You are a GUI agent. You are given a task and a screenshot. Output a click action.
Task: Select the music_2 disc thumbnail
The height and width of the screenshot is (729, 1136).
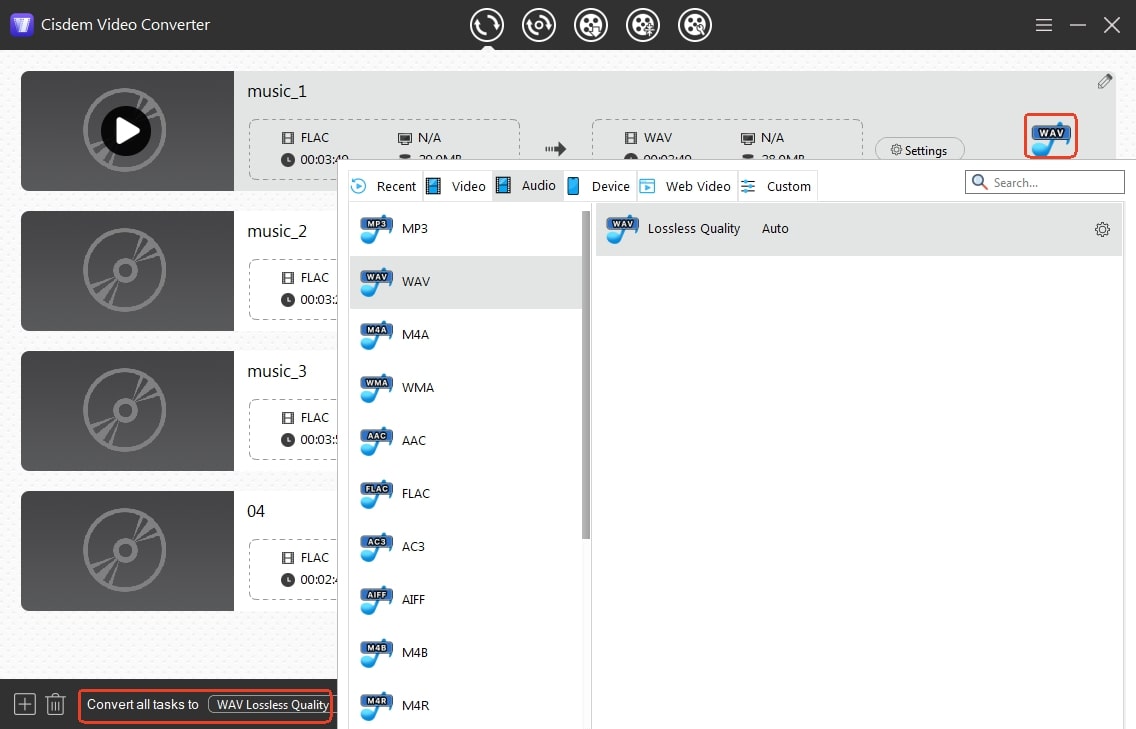[x=127, y=271]
